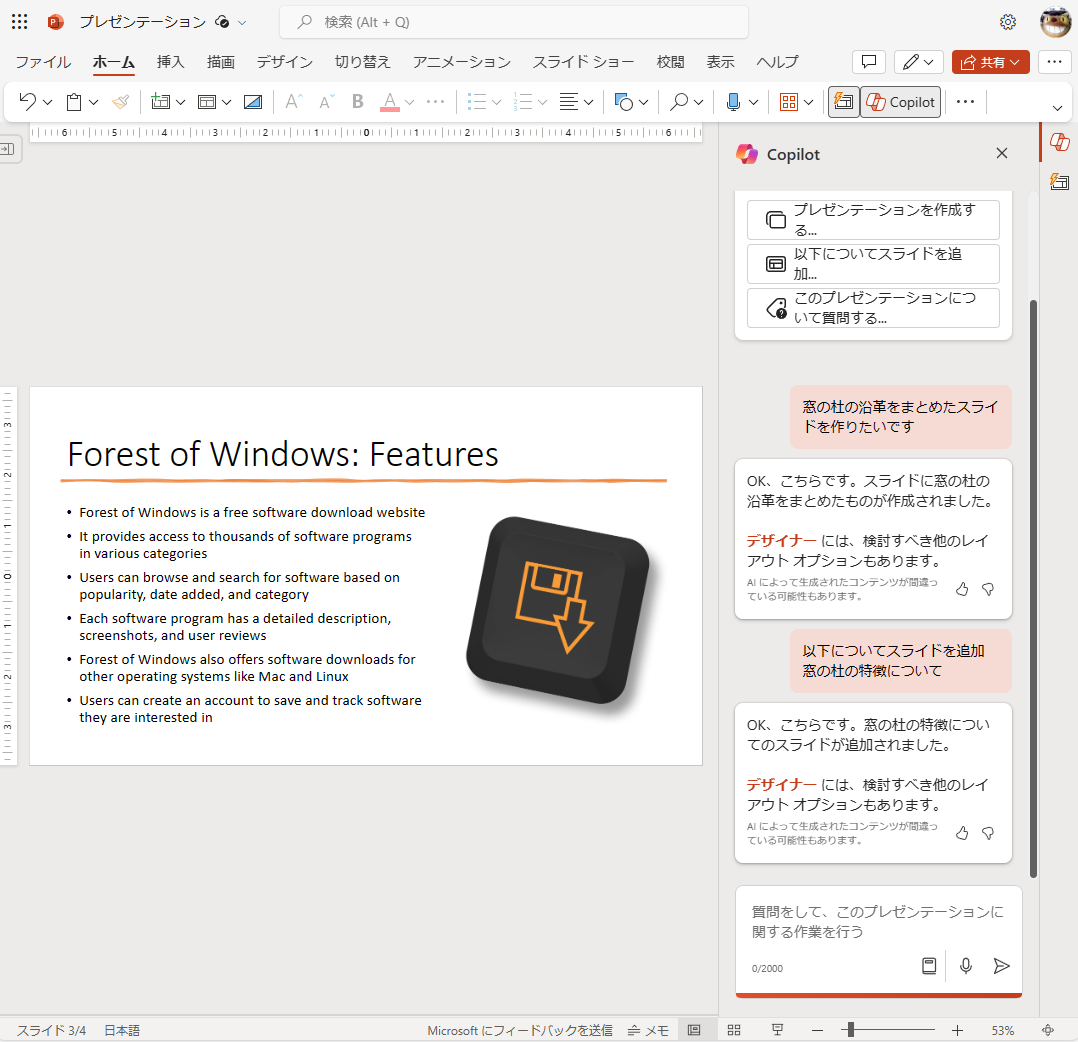Click the text alignment icon
The image size is (1078, 1042).
point(569,102)
